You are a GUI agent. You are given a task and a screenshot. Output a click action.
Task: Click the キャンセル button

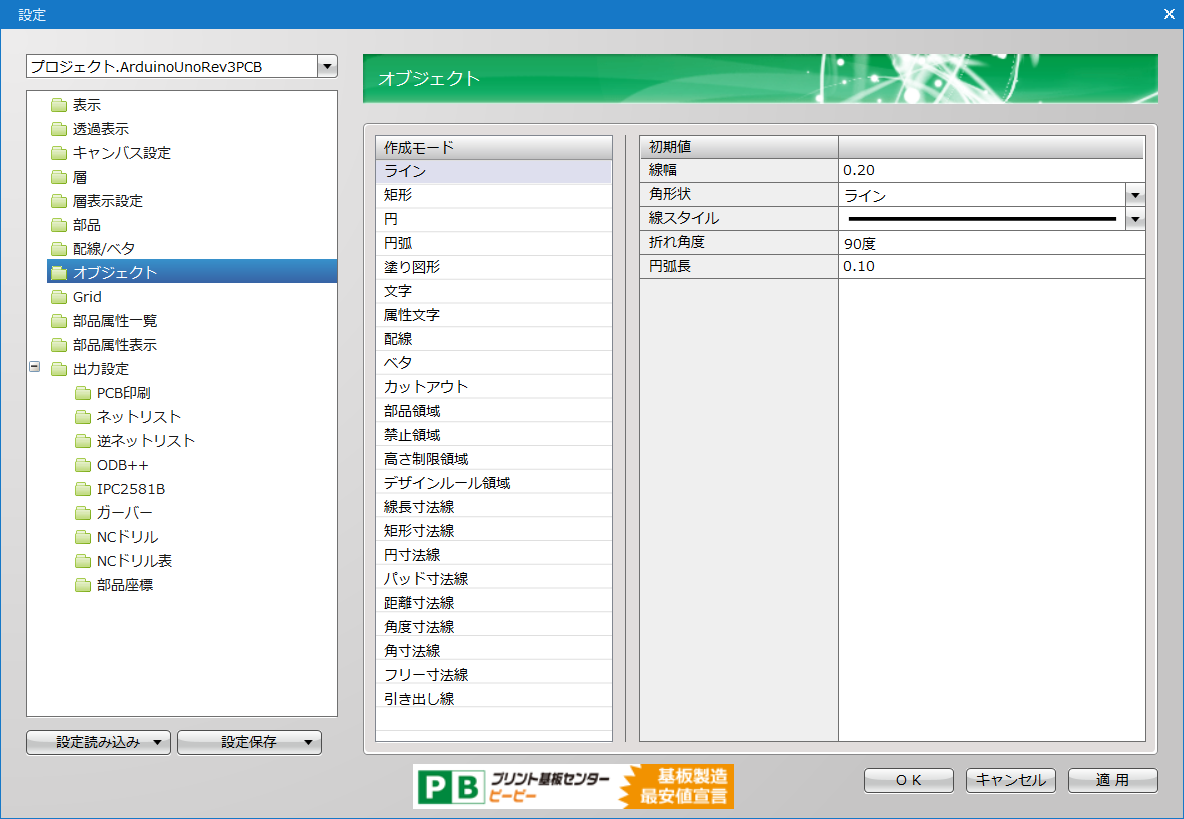point(1011,780)
